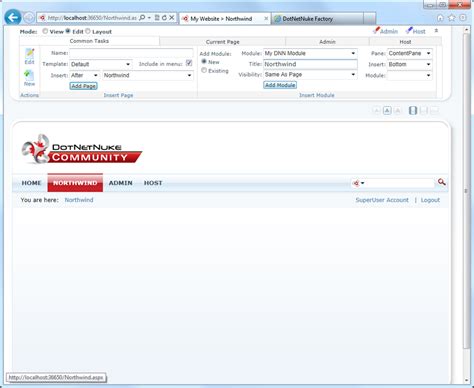This screenshot has height=388, width=474.
Task: Click the Logout link
Action: [430, 200]
